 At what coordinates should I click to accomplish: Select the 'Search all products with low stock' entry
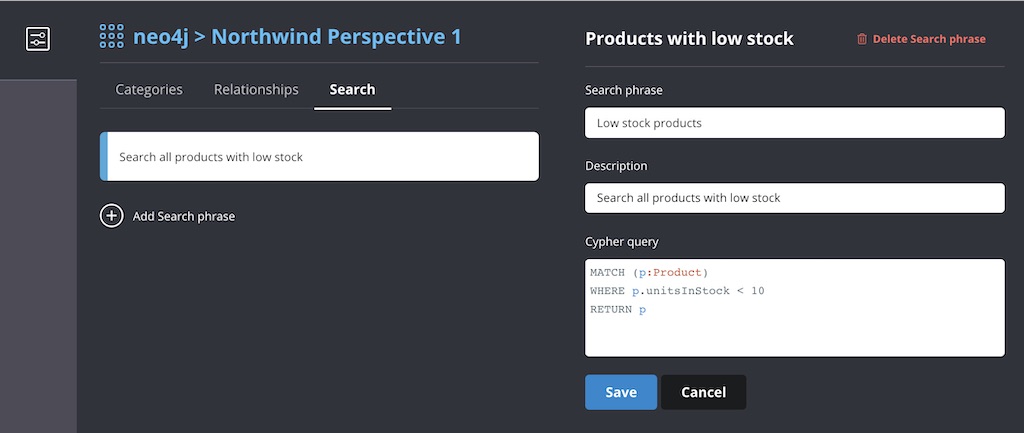319,157
